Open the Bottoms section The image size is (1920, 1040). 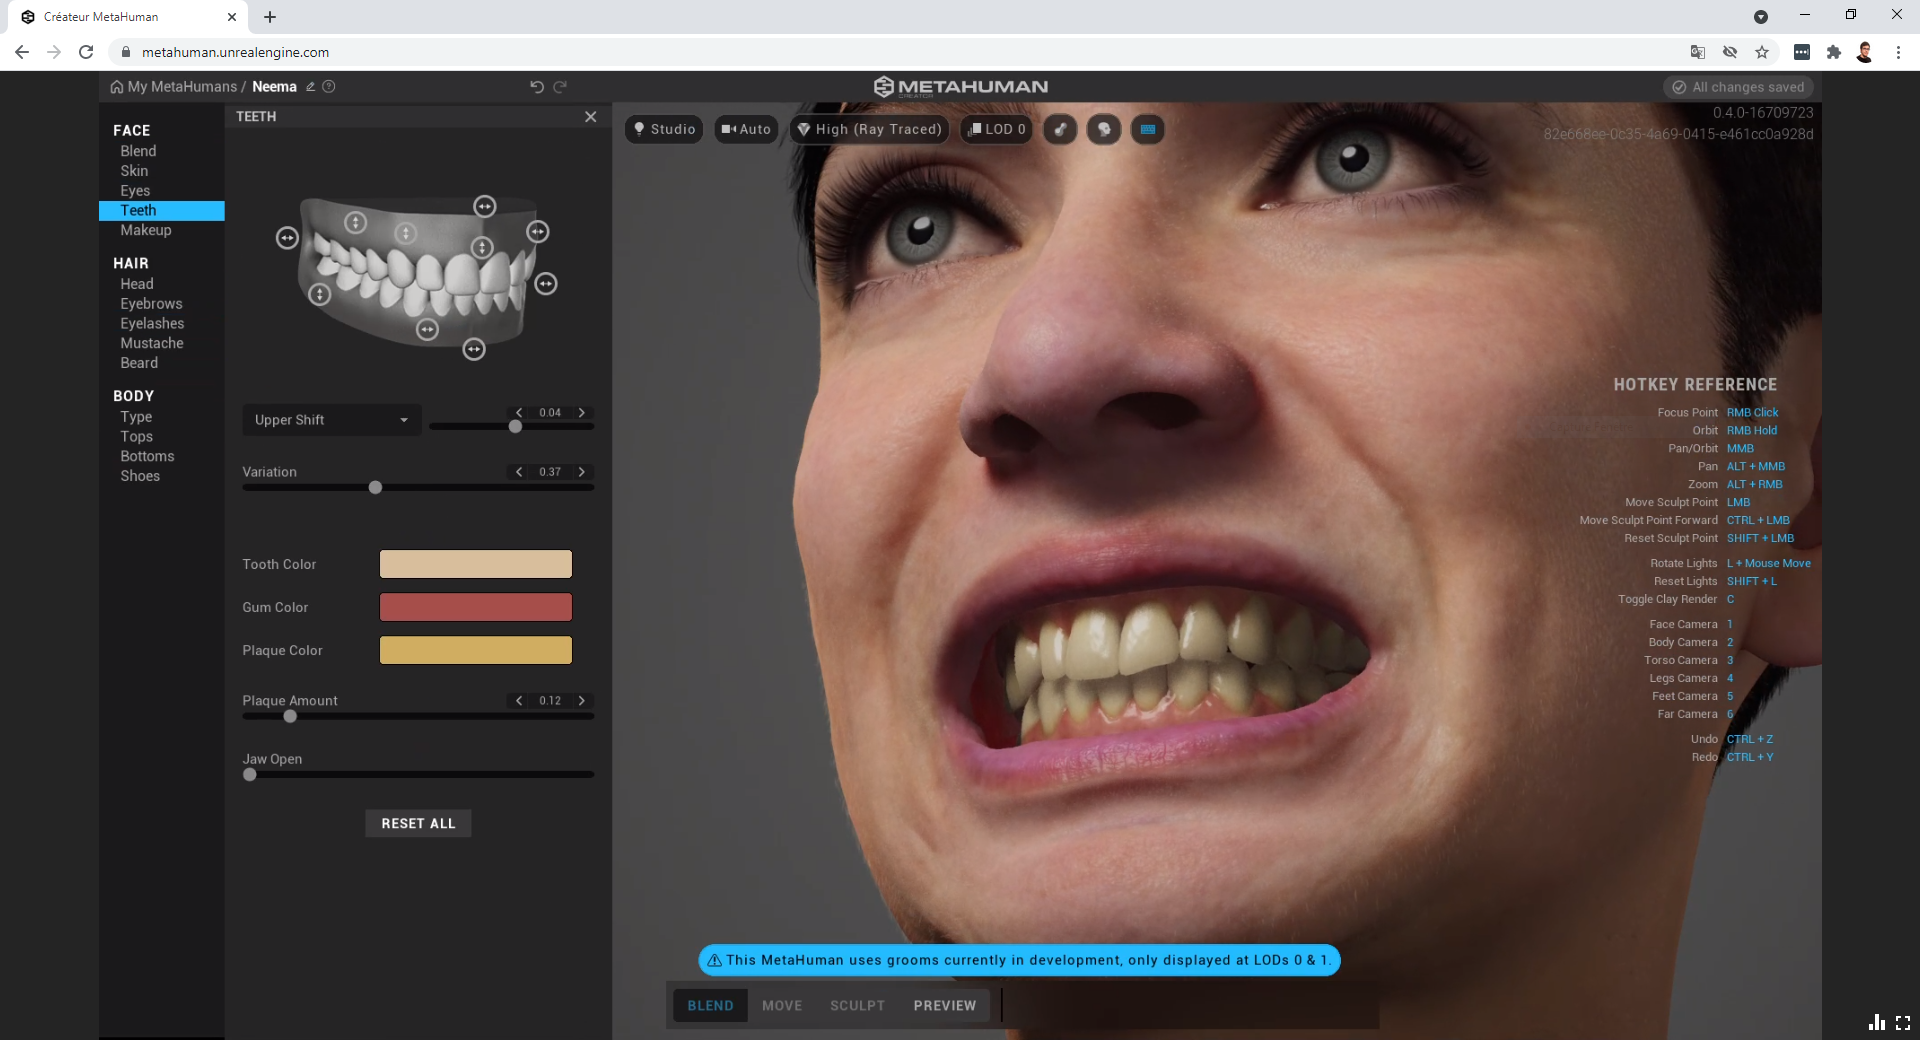pos(147,456)
